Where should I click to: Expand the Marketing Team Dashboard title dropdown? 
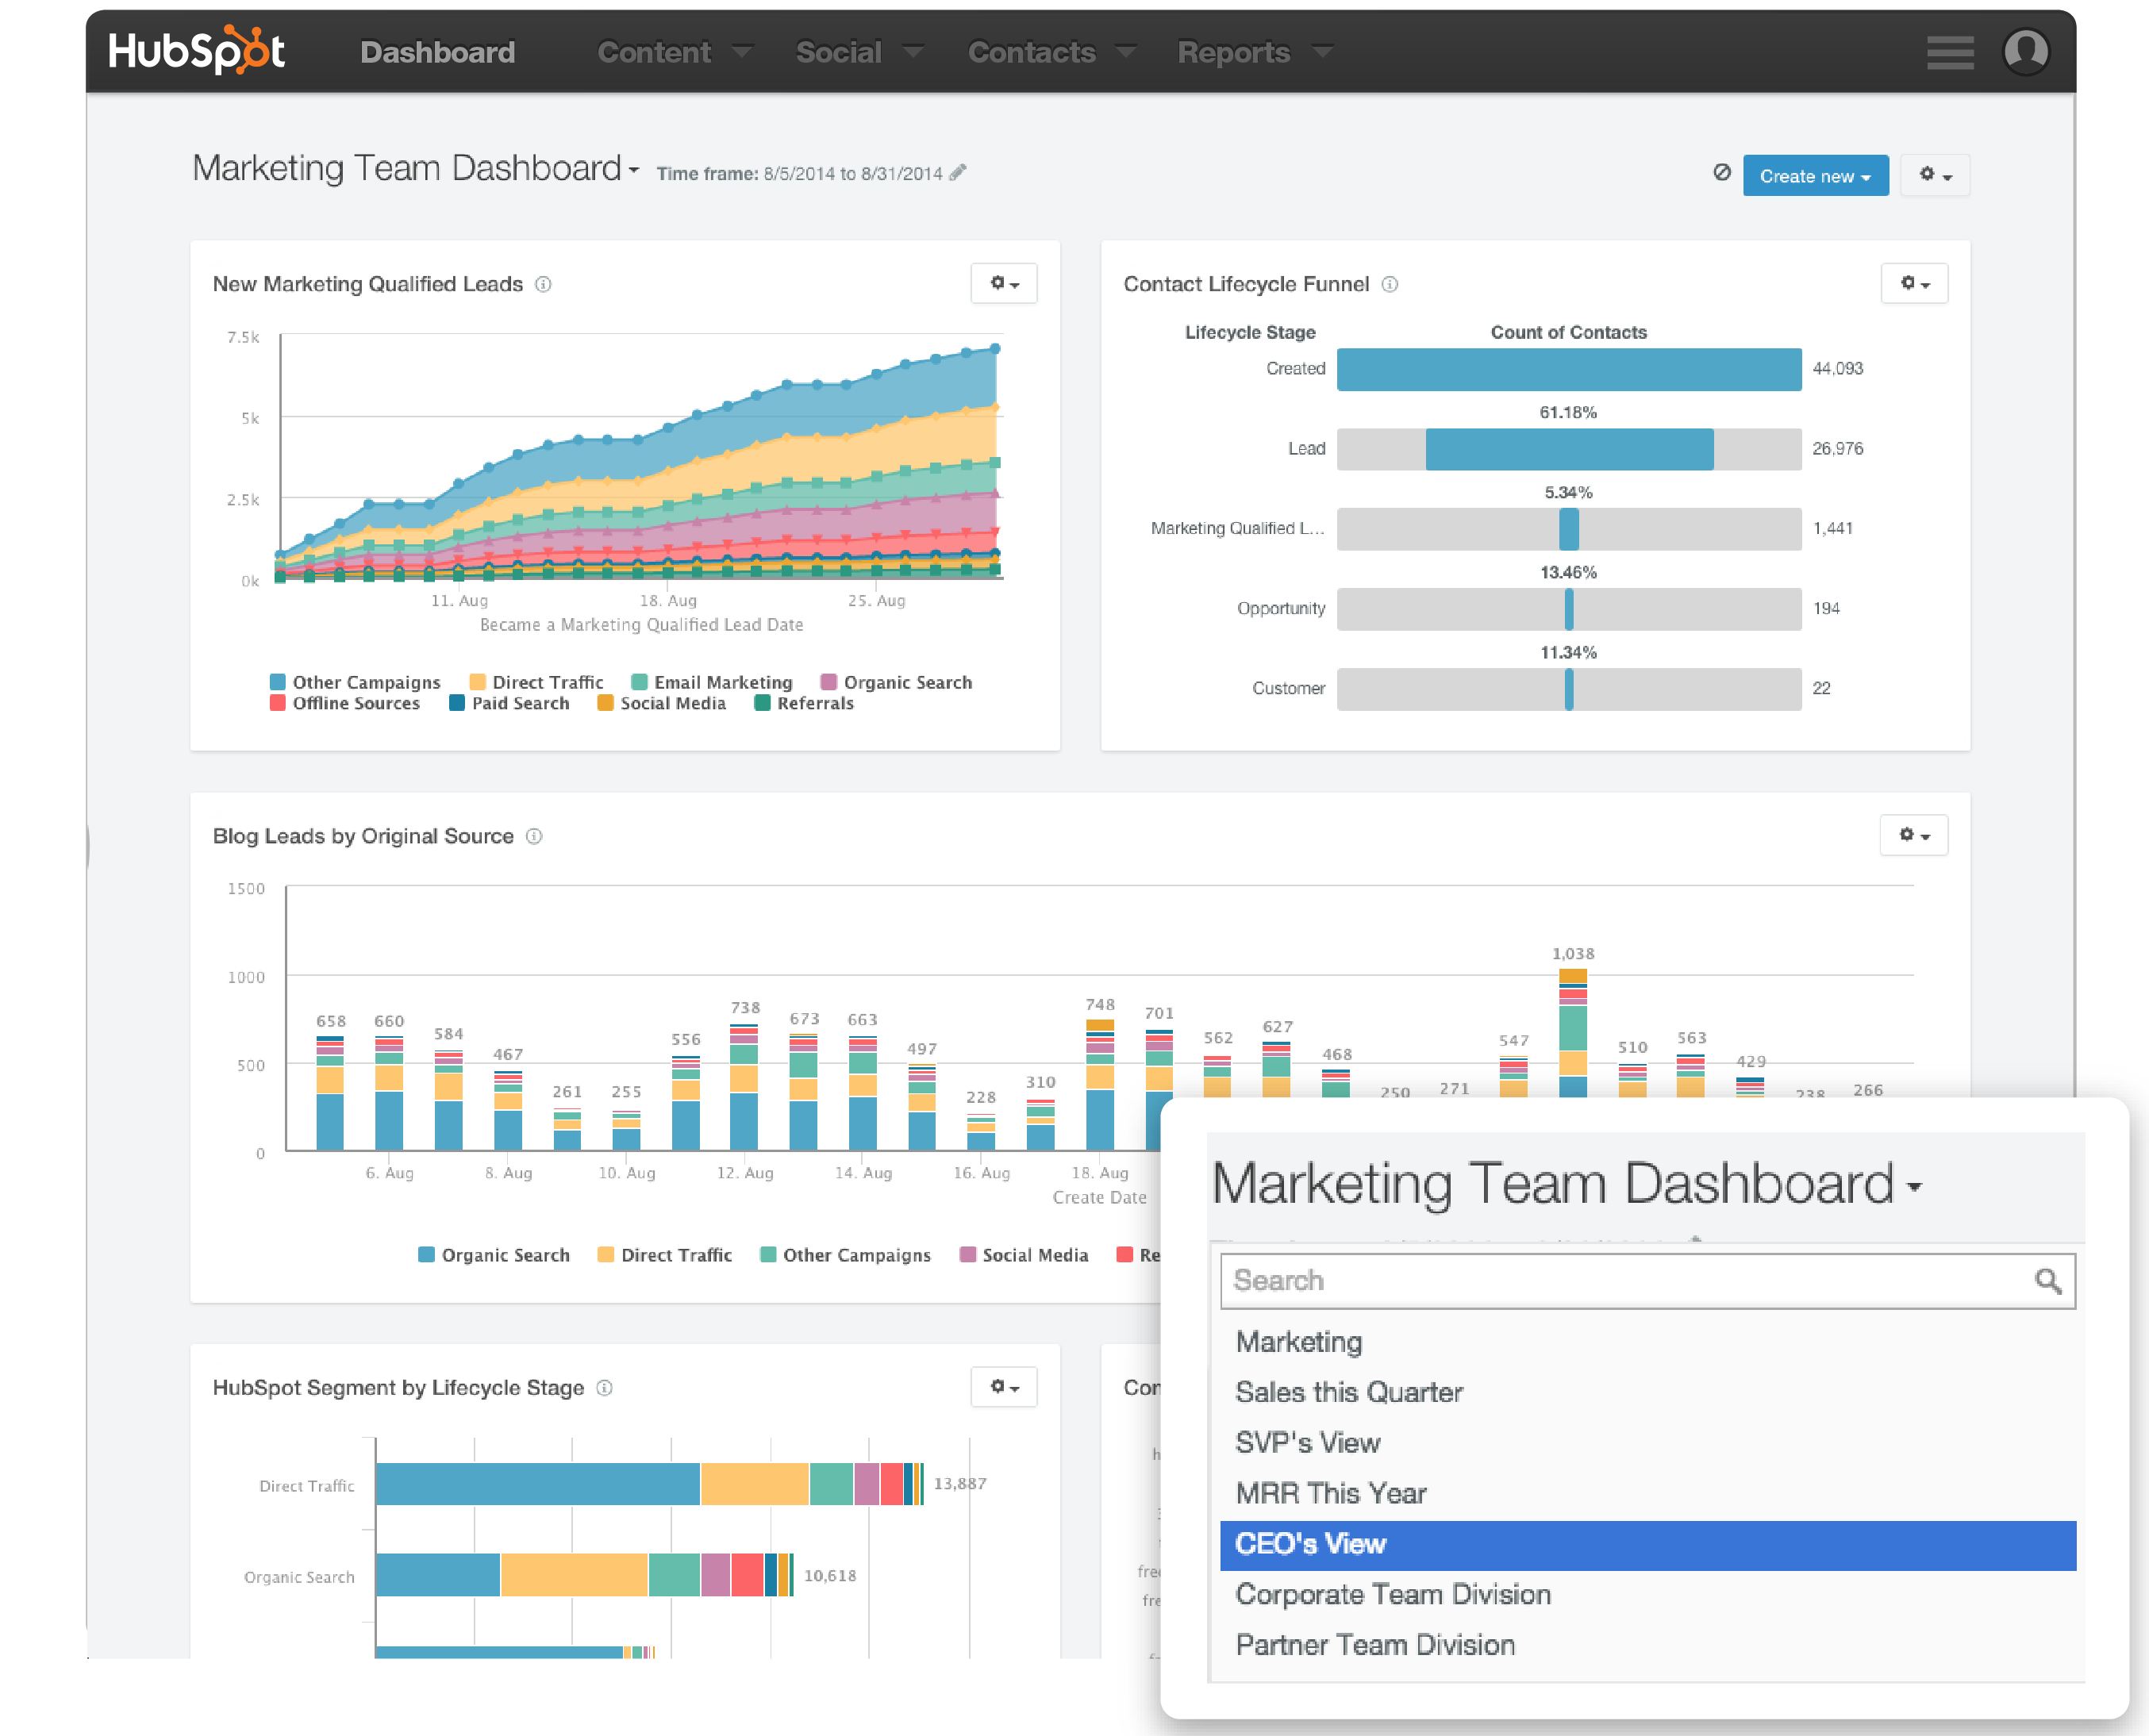pyautogui.click(x=633, y=170)
